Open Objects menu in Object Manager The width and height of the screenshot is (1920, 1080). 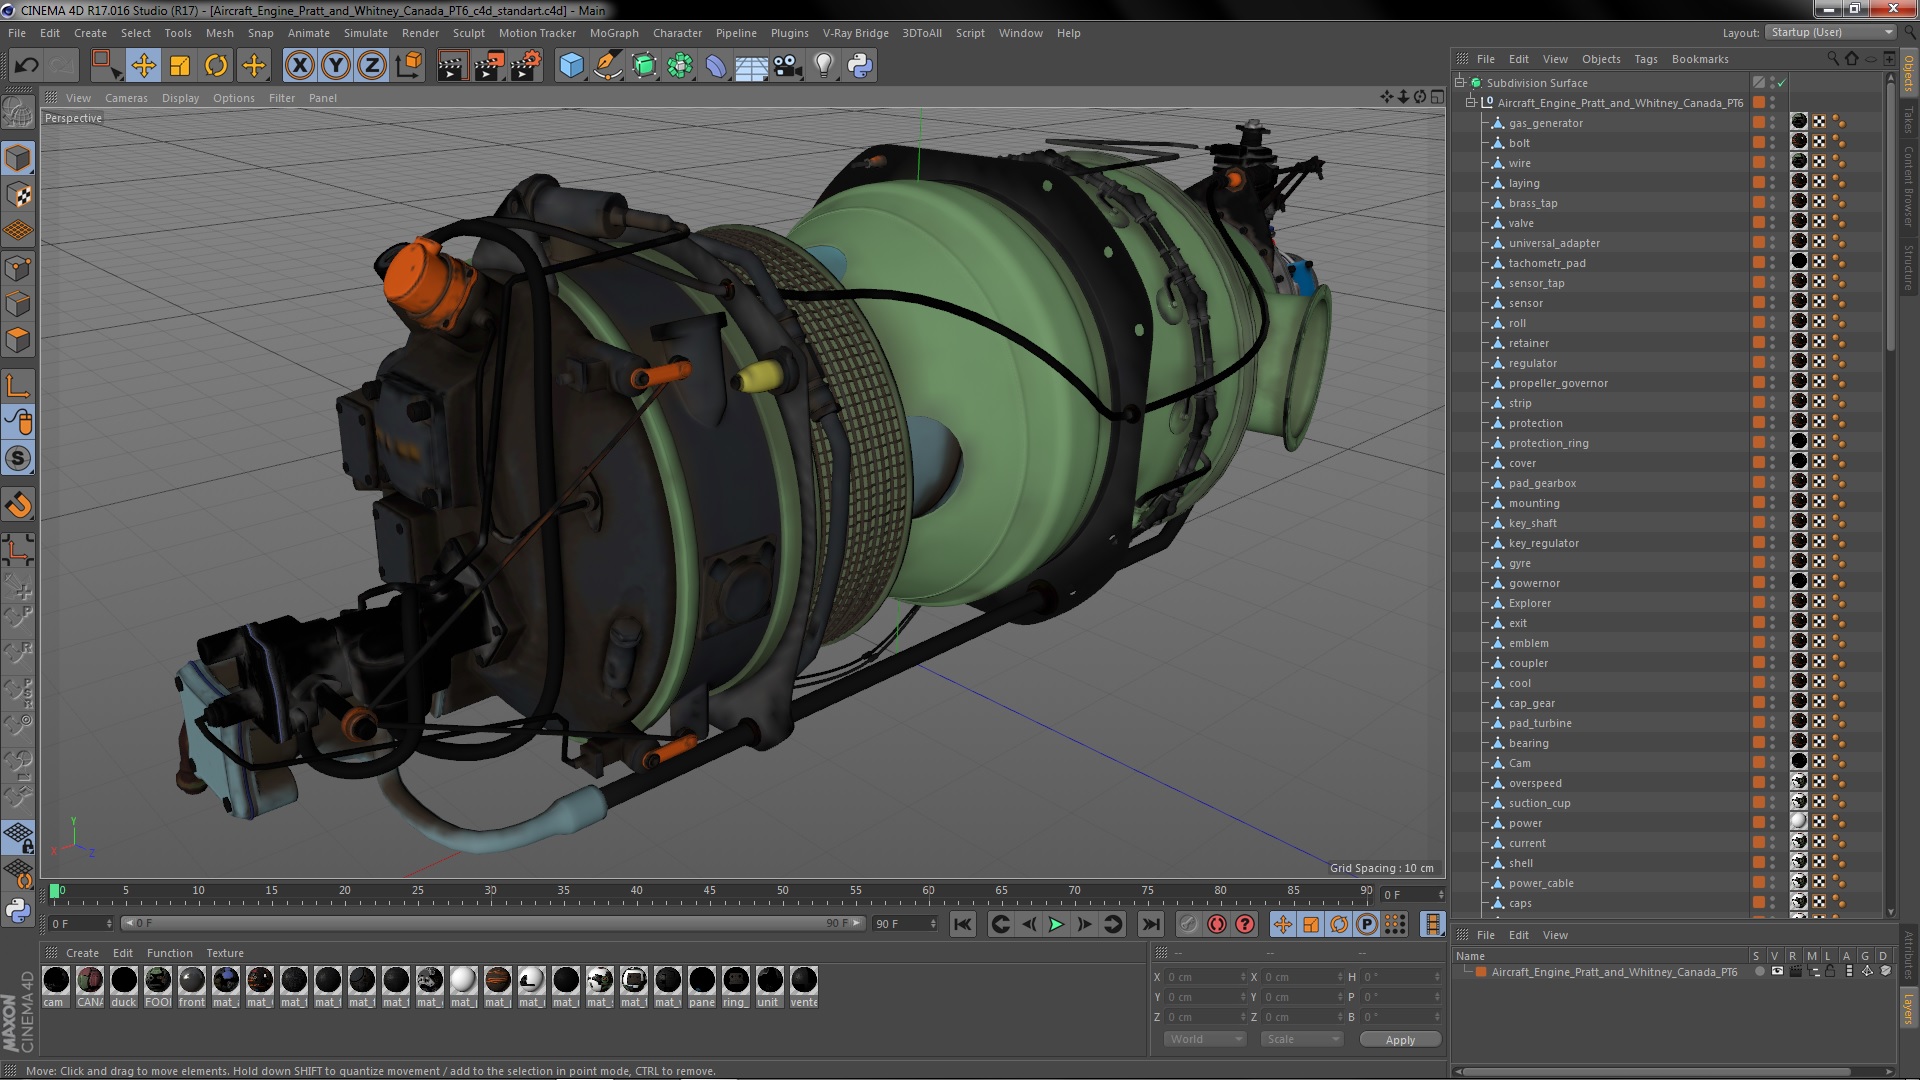[1601, 59]
